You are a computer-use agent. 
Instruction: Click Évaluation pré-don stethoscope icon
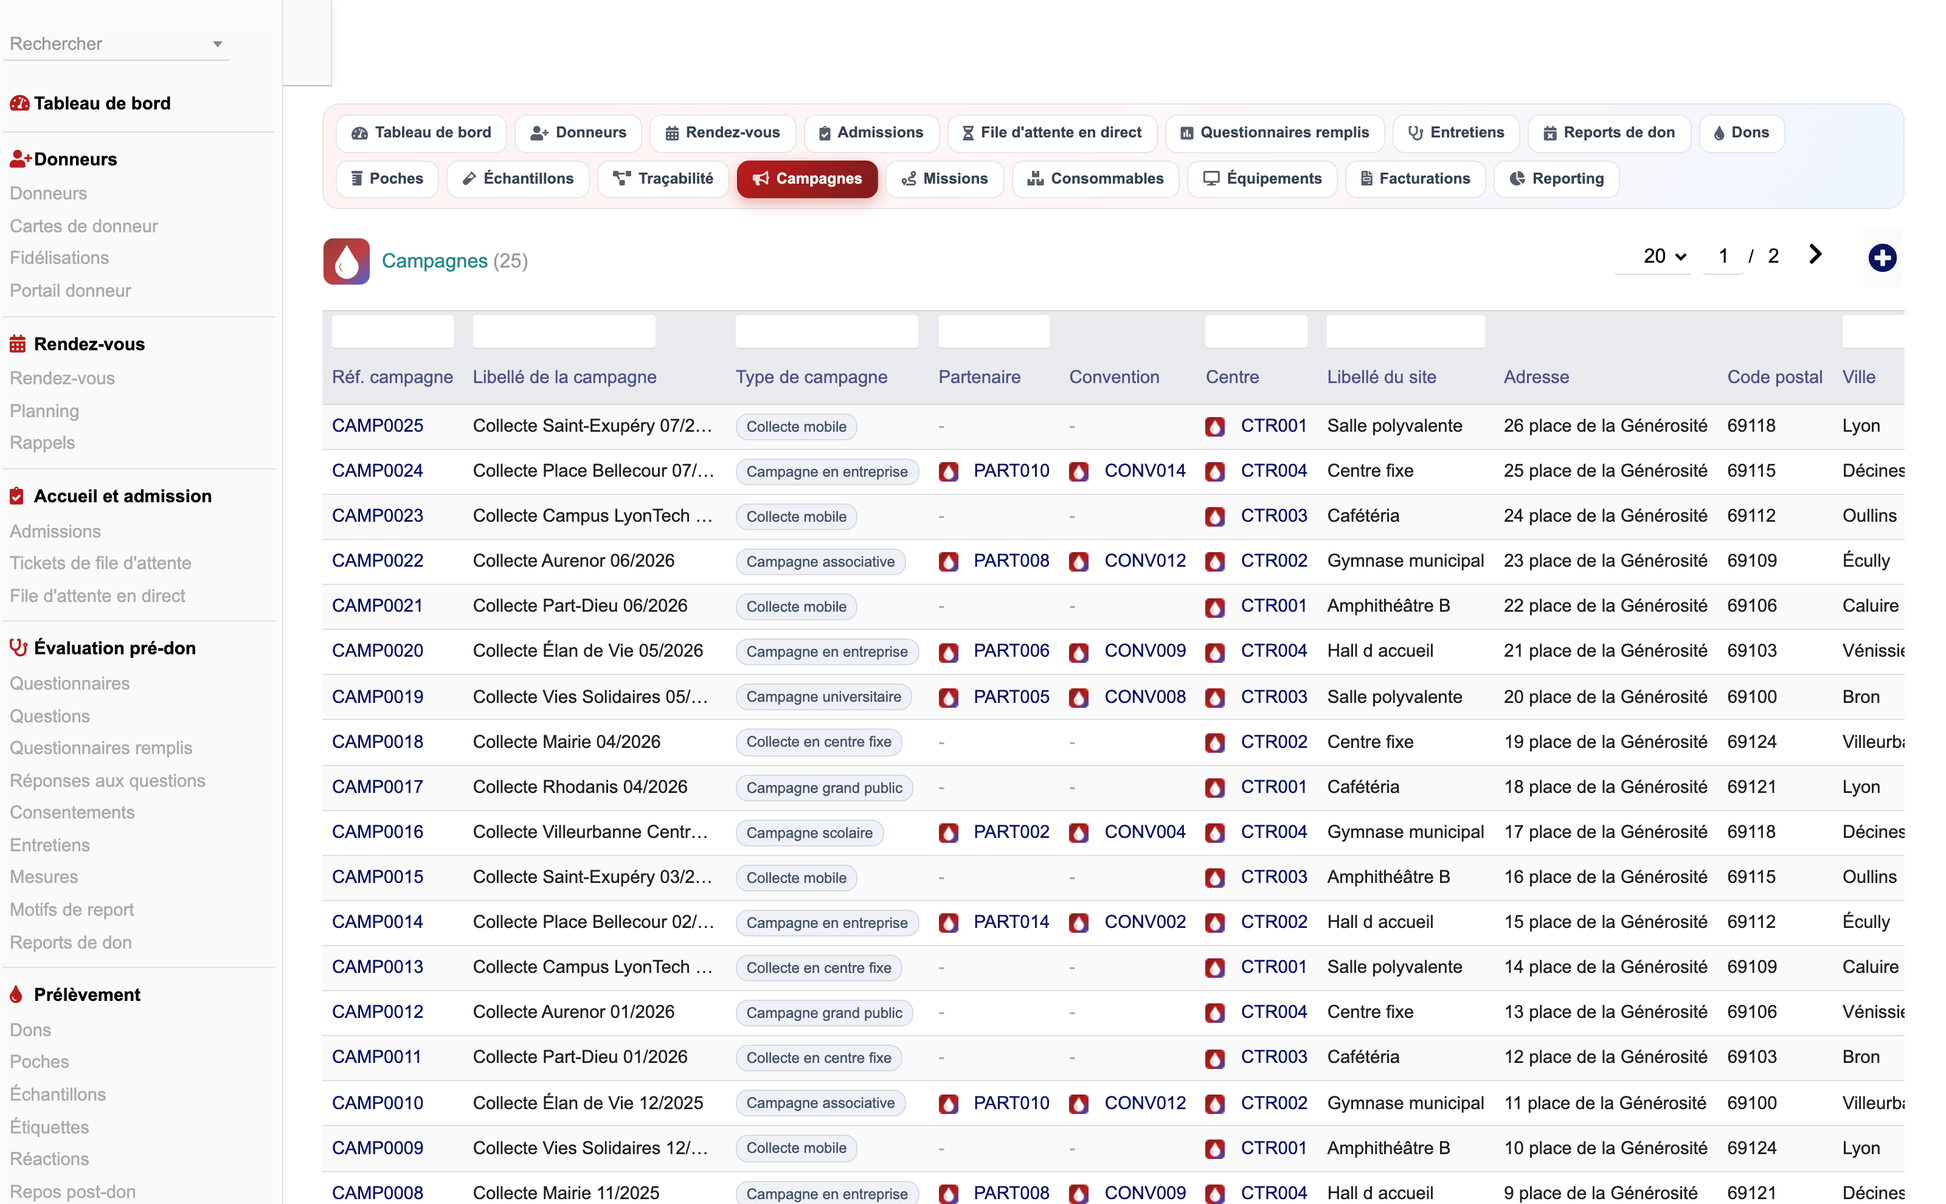(18, 648)
